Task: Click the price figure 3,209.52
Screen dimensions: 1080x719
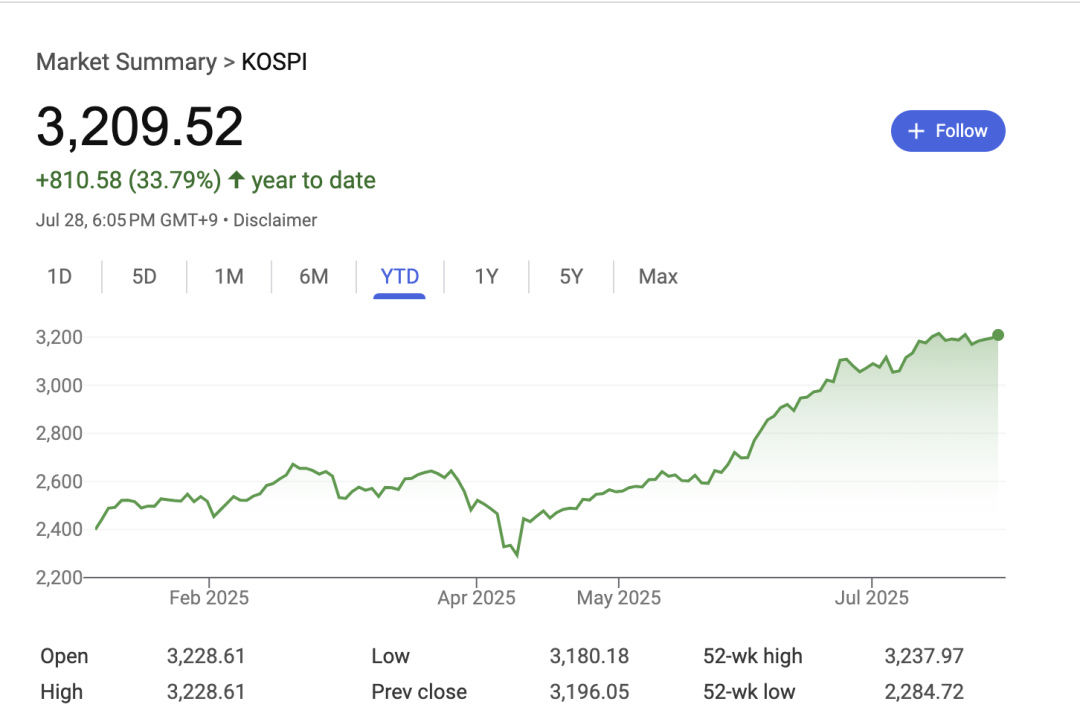Action: pos(139,127)
